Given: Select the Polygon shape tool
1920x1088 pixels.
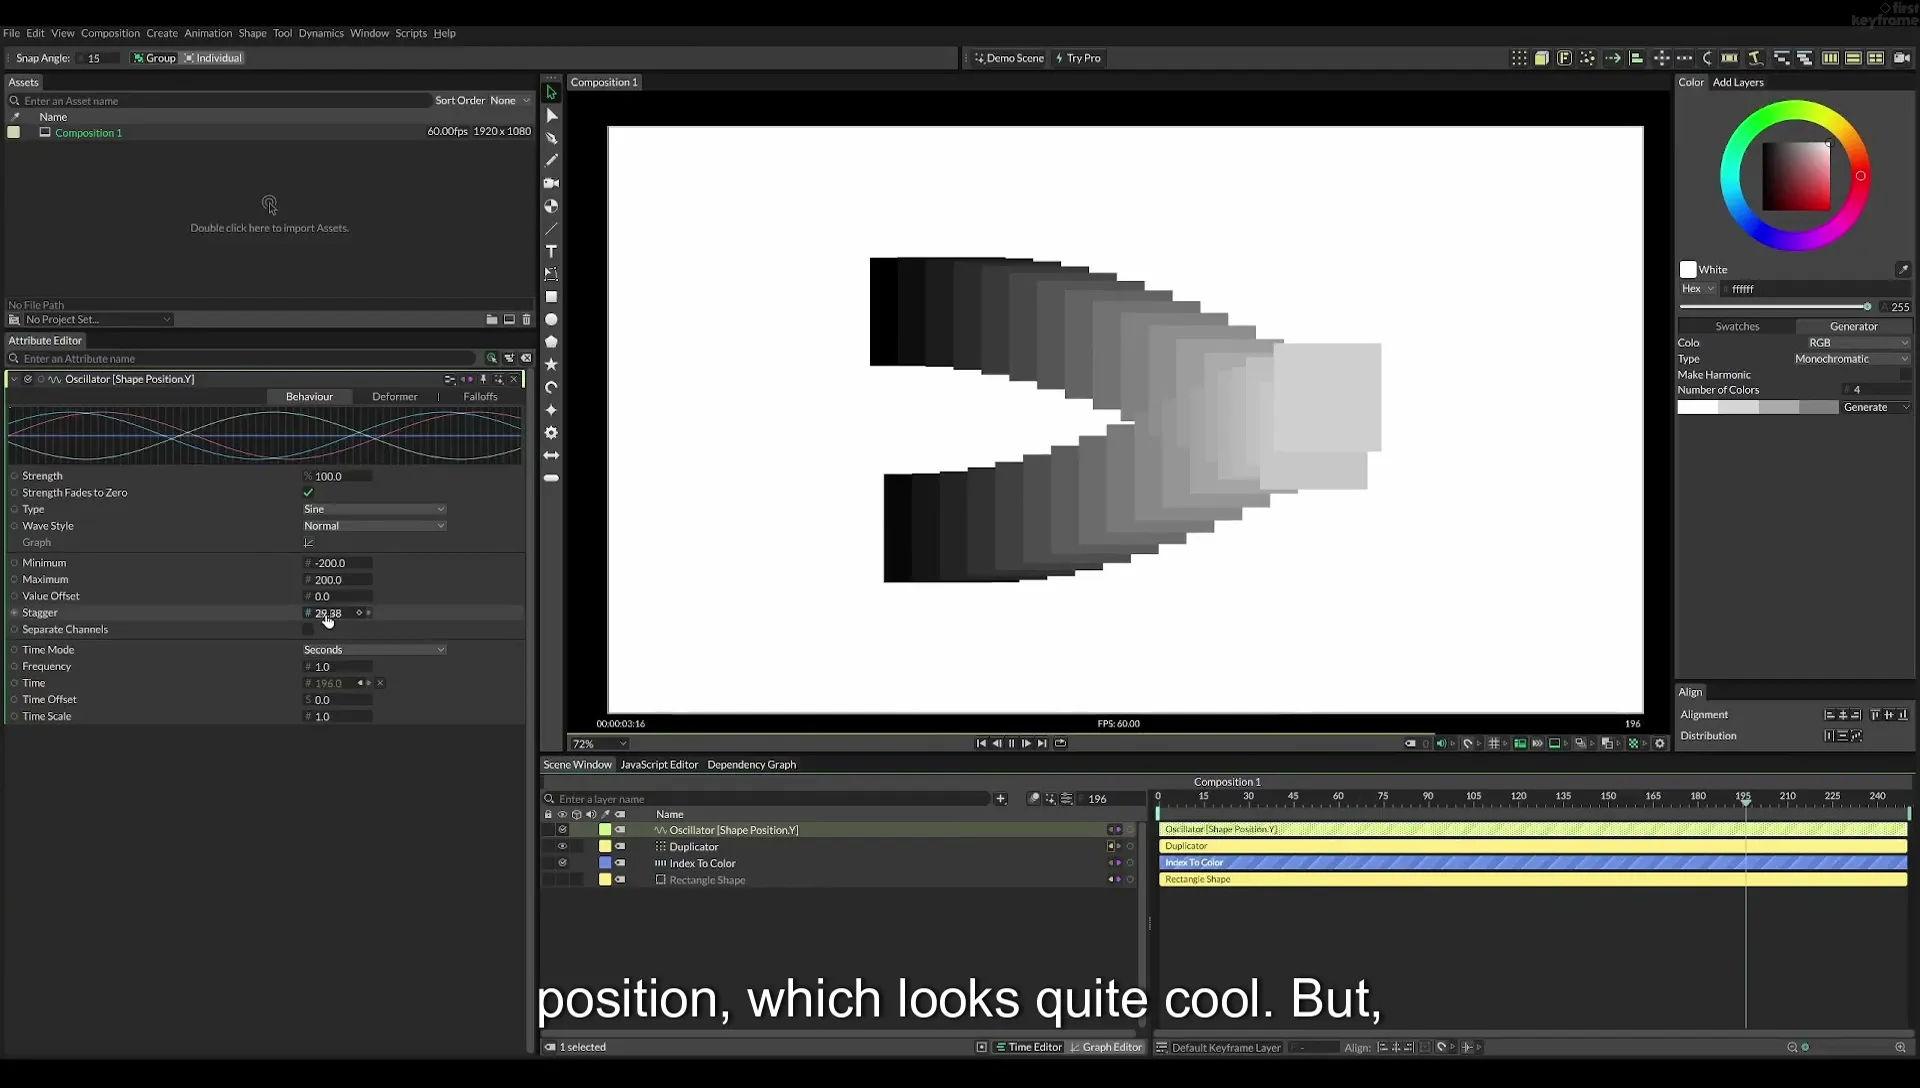Looking at the screenshot, I should [551, 342].
